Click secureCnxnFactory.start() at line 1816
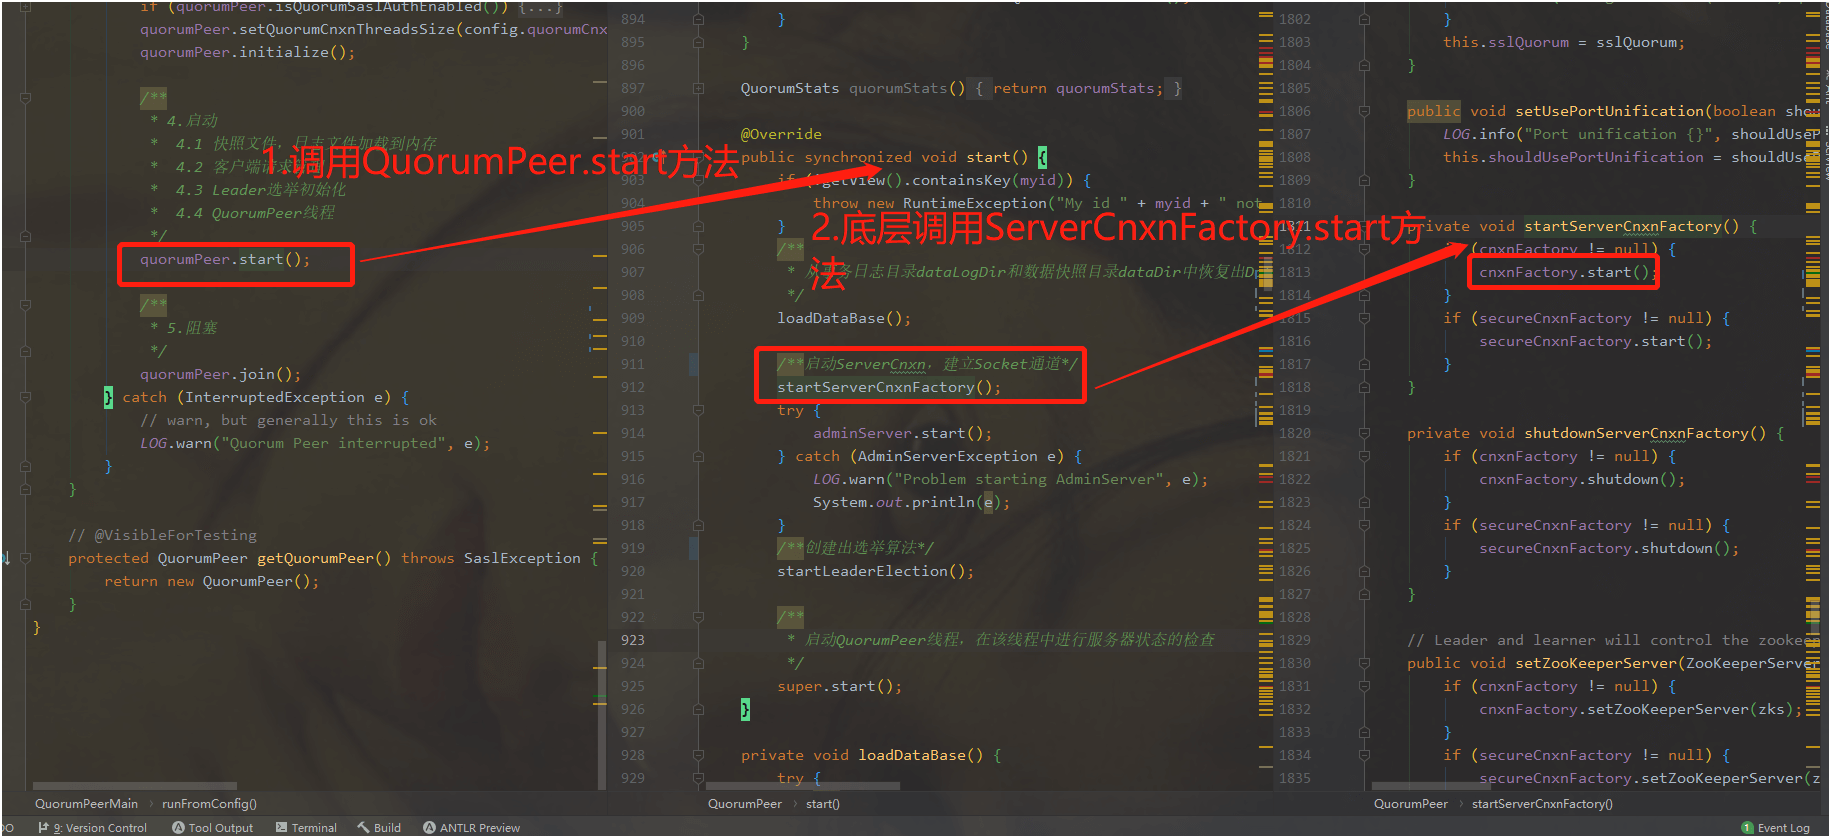 (x=1595, y=341)
